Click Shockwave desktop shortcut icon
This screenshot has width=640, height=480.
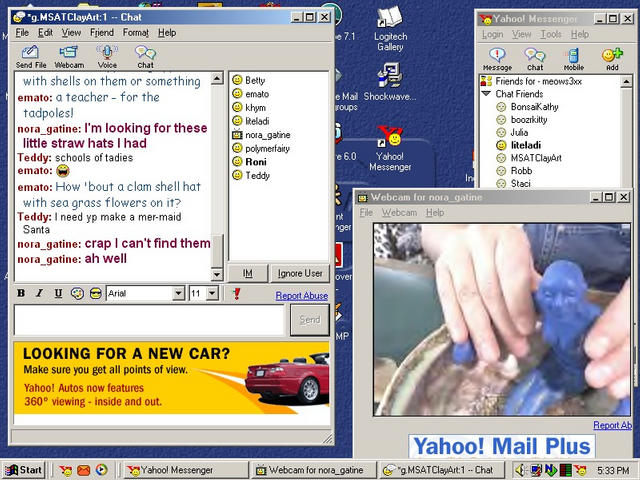[x=390, y=82]
